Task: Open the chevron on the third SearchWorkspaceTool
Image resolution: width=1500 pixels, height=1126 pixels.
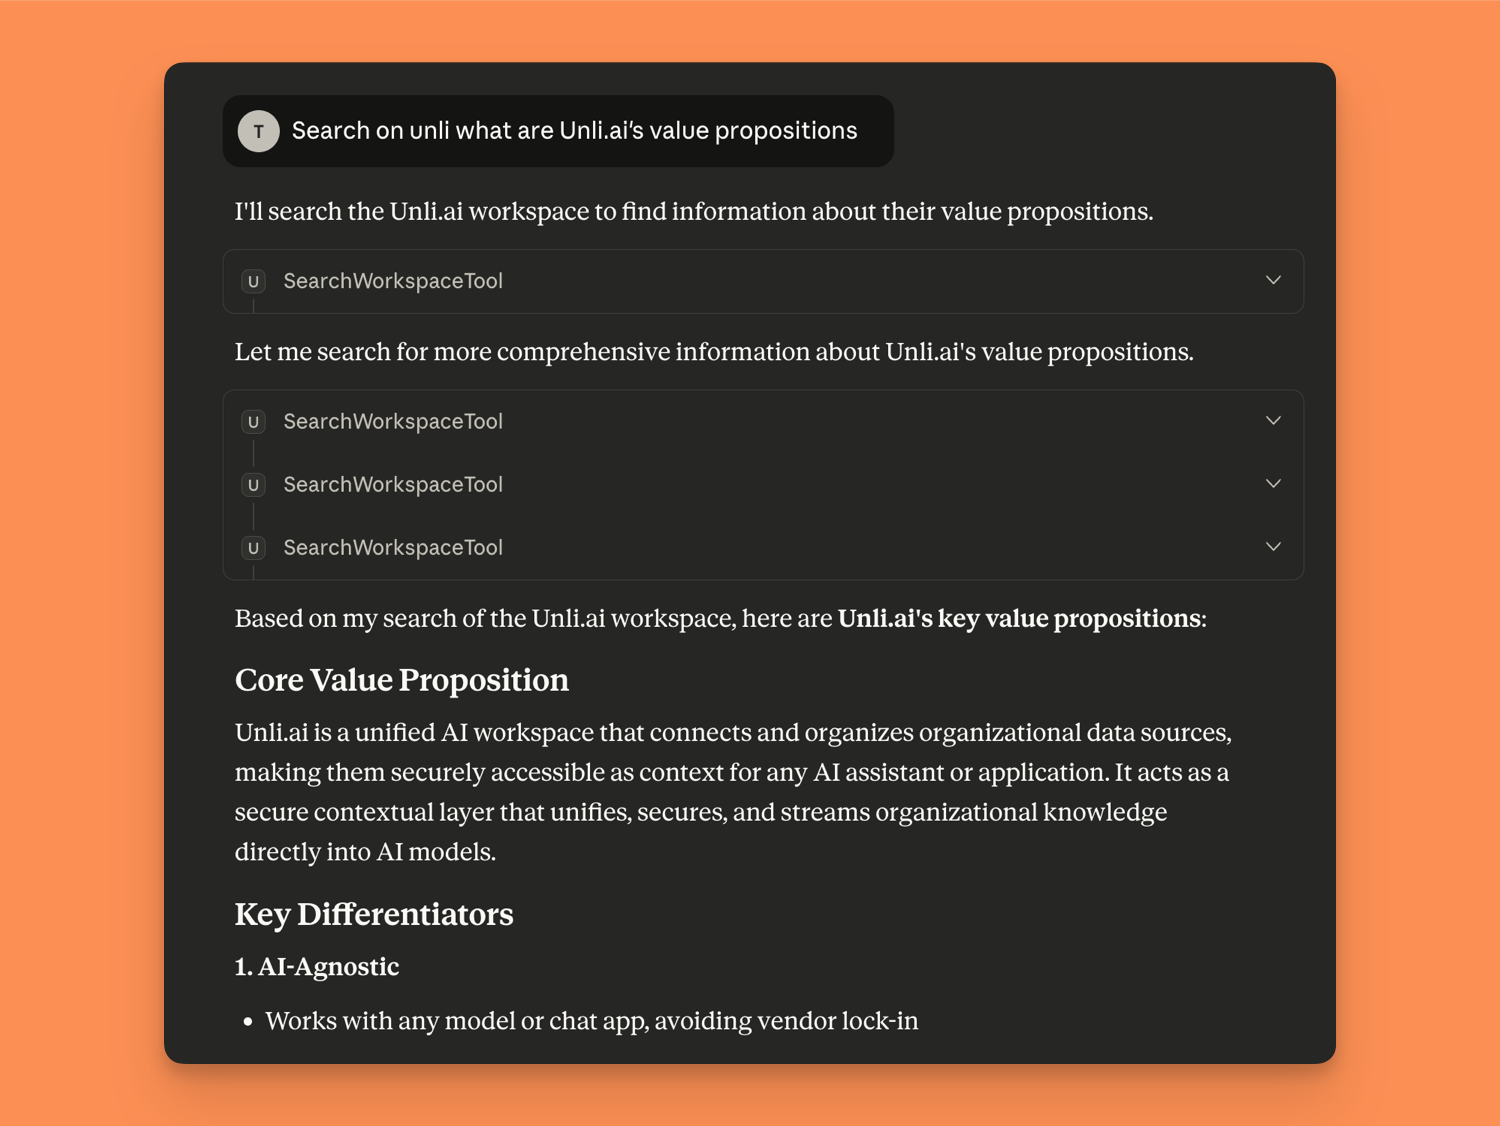Action: pos(1273,484)
